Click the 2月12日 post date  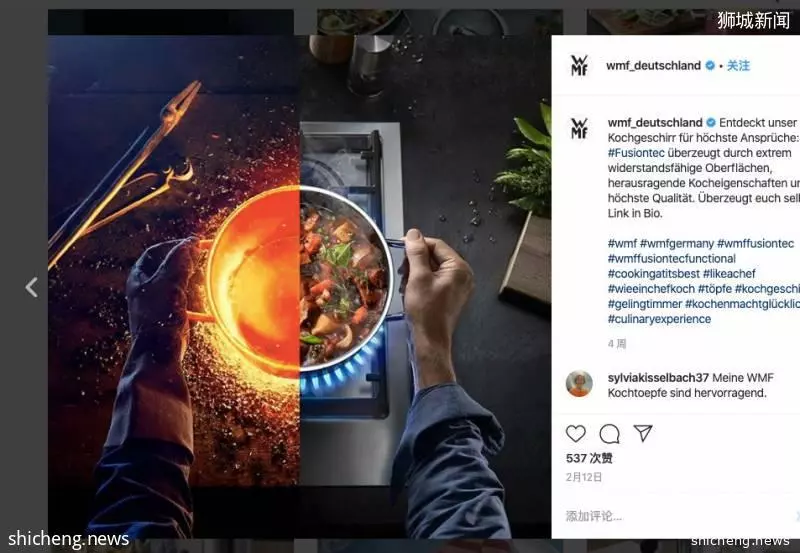[584, 477]
